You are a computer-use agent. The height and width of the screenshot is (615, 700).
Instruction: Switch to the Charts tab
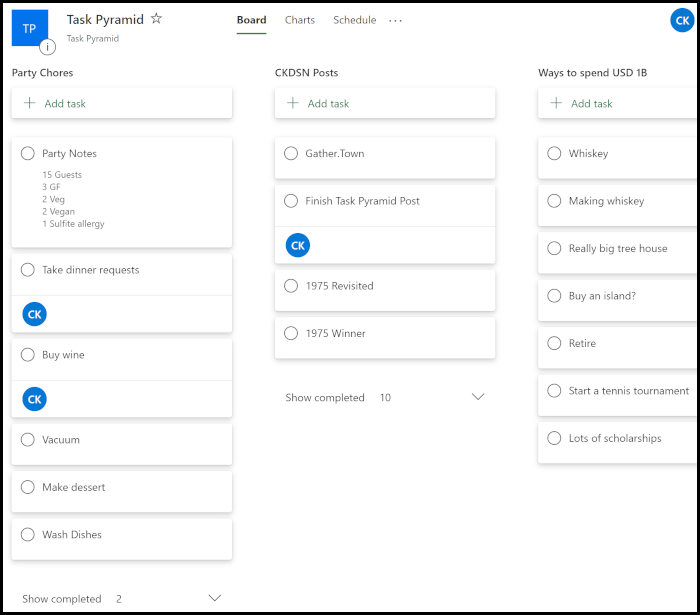(x=299, y=20)
